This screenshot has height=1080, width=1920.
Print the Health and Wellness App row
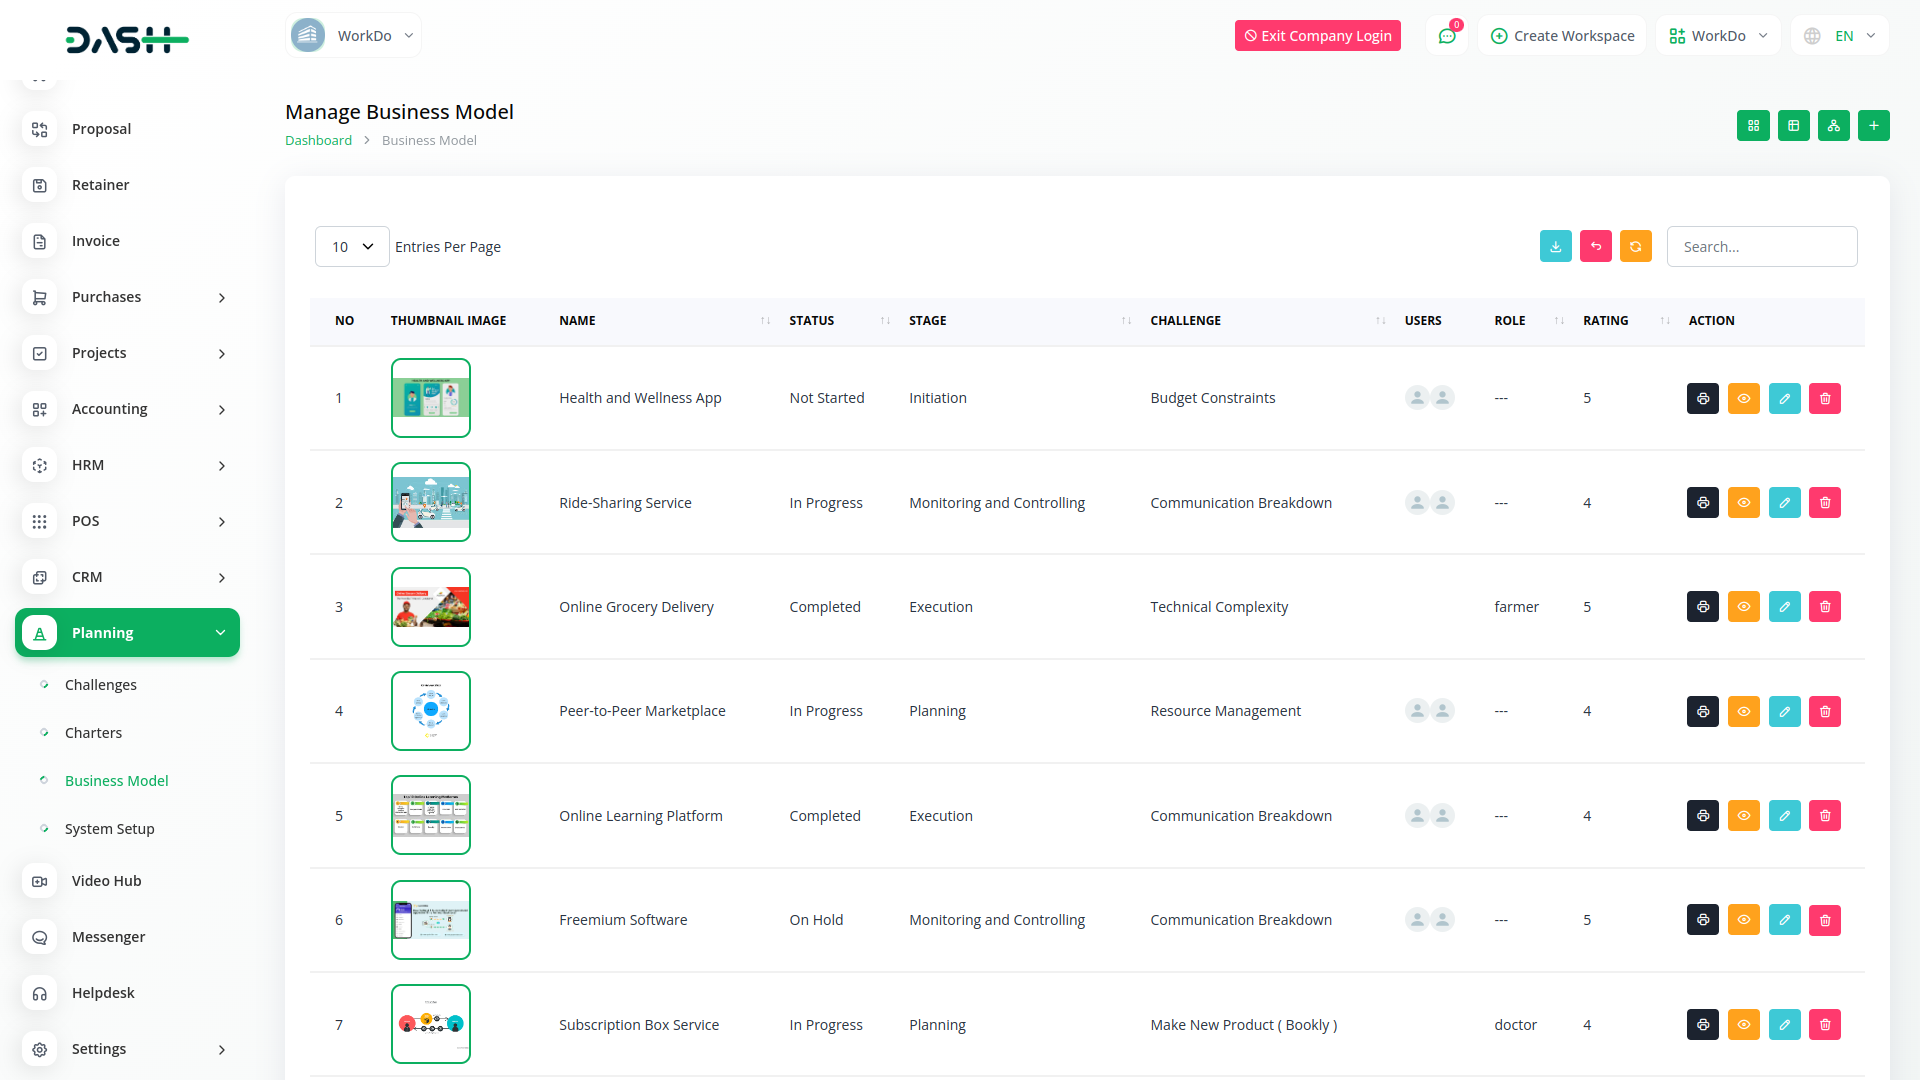click(1702, 399)
